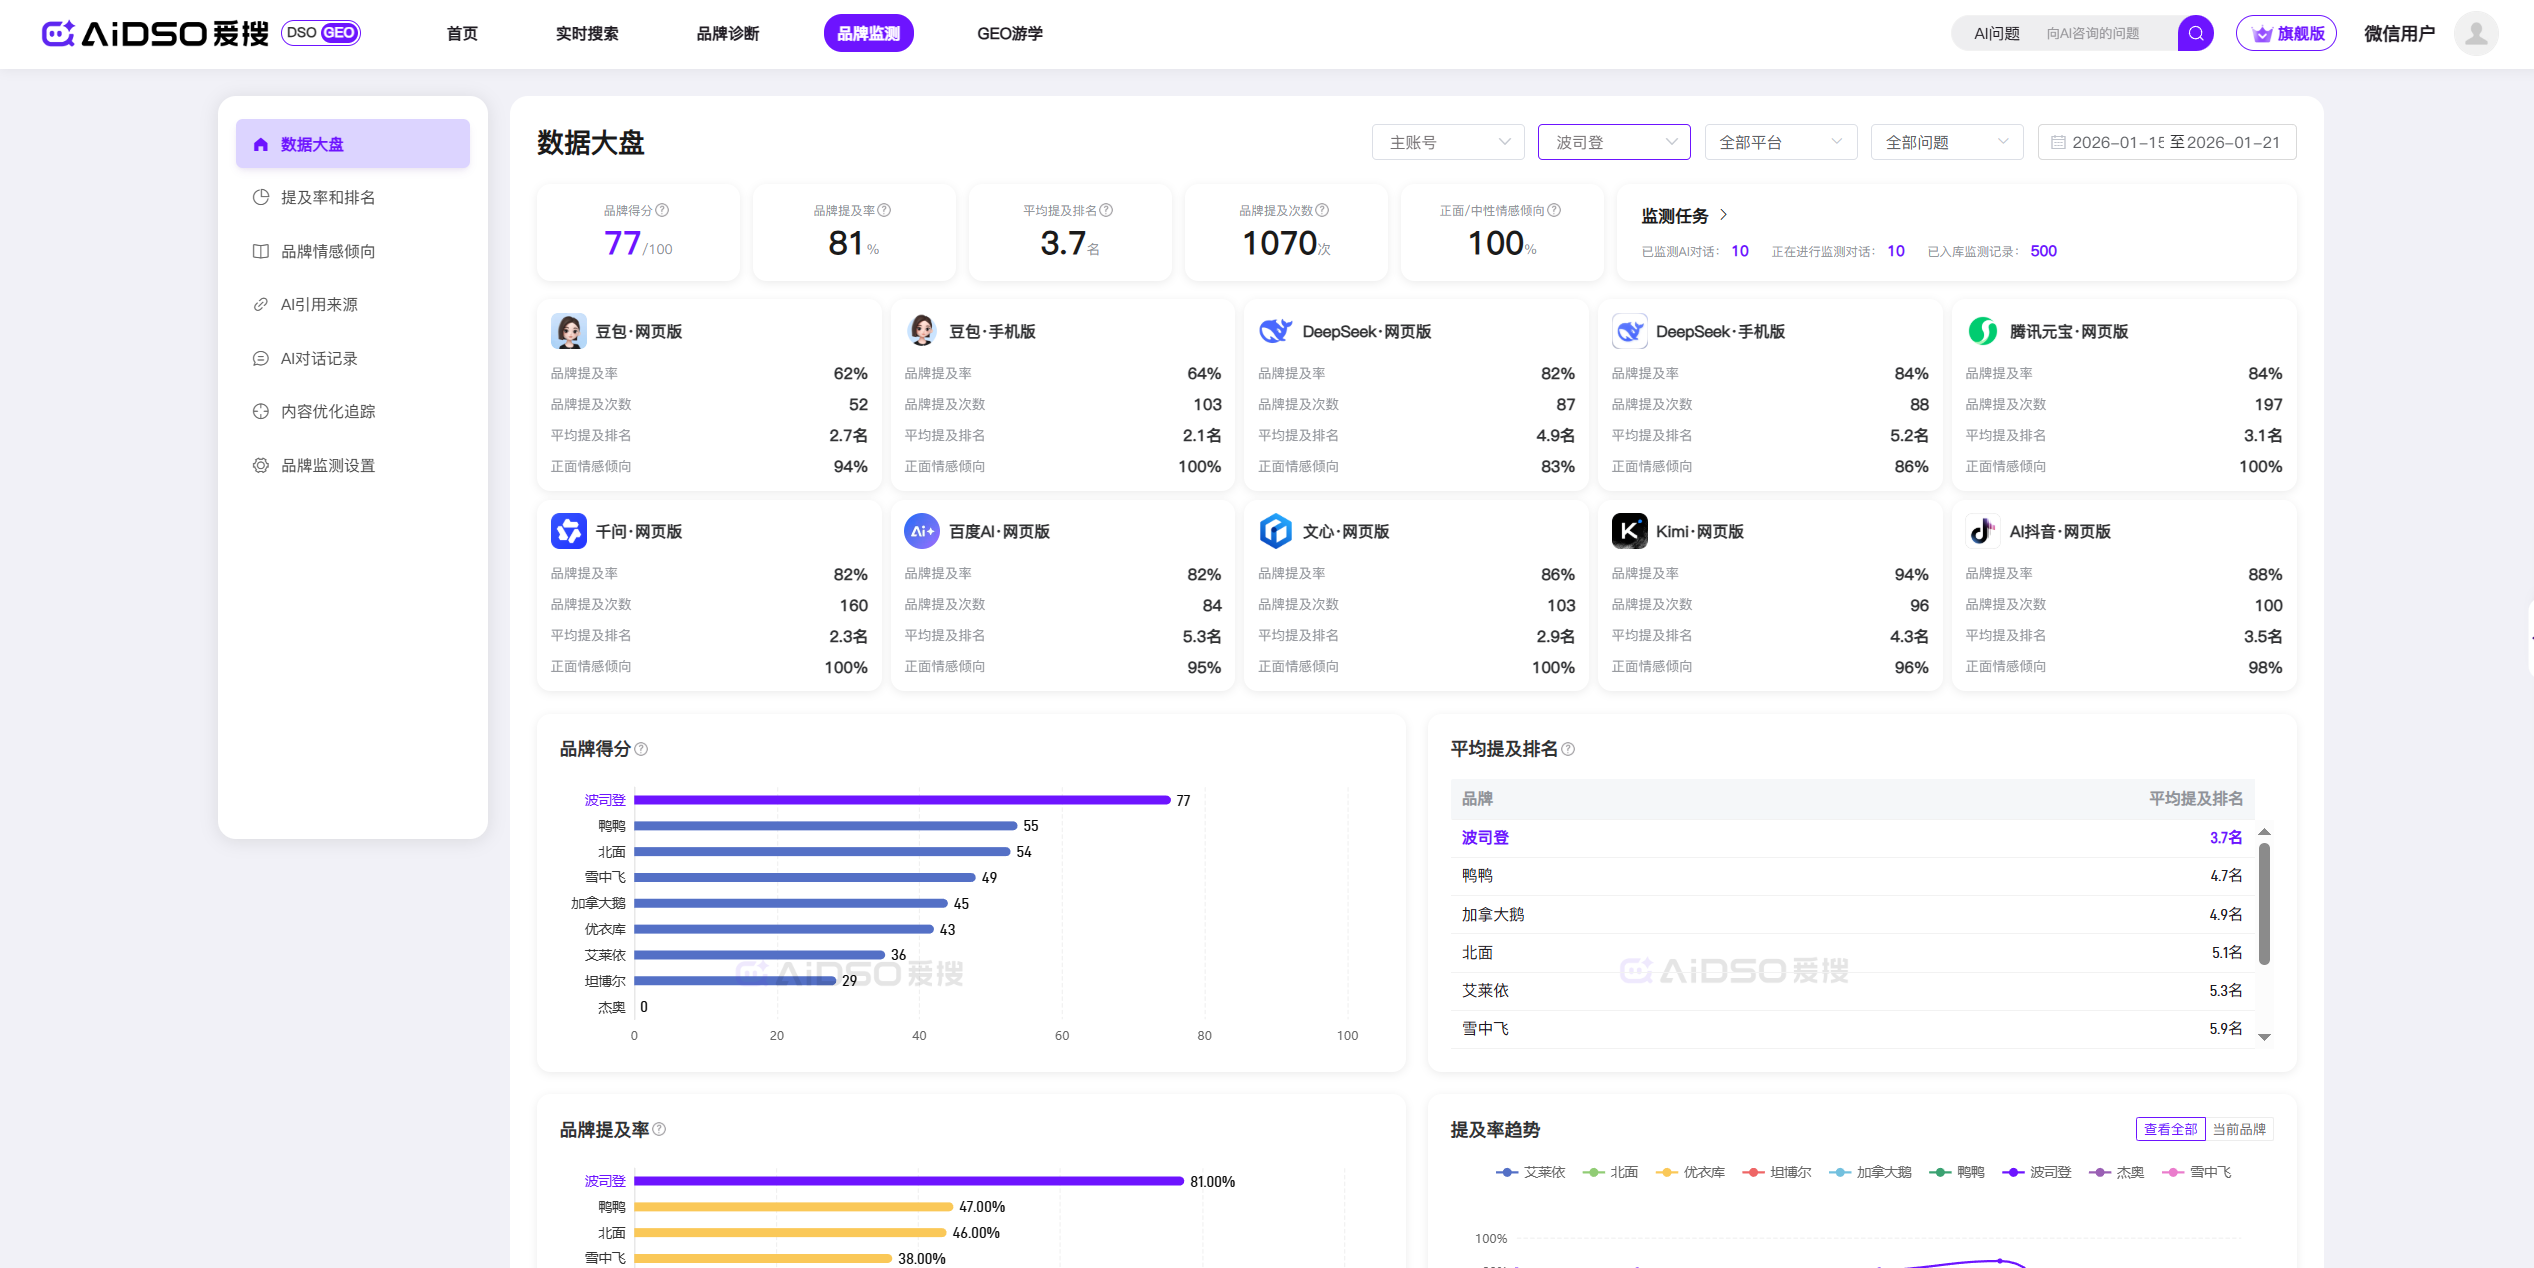Go to 品牌诊断 in top navigation
This screenshot has width=2534, height=1268.
727,33
